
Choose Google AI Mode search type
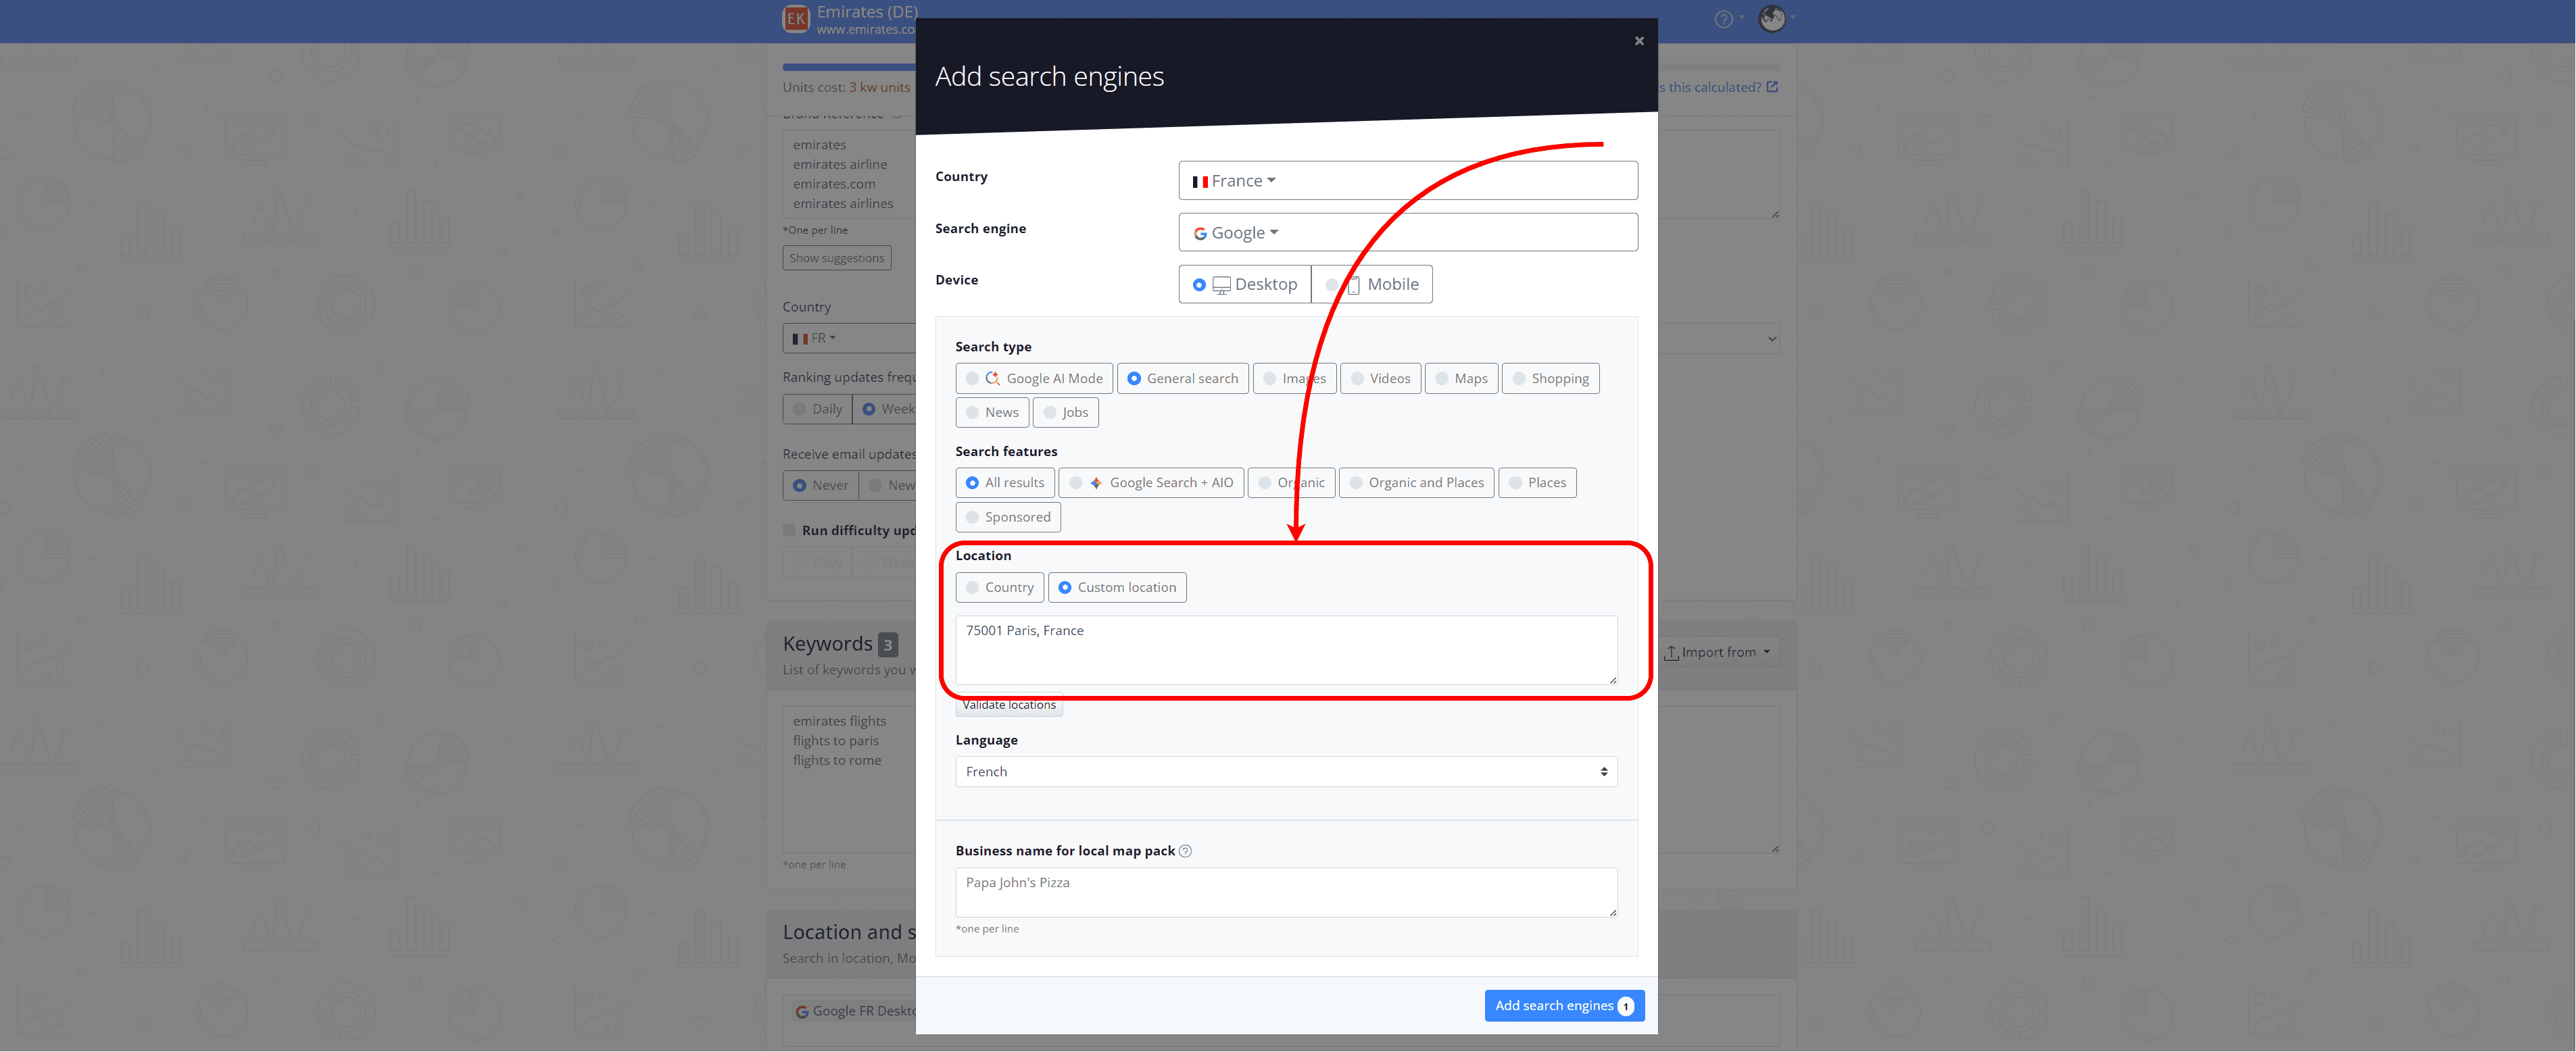pos(1034,379)
